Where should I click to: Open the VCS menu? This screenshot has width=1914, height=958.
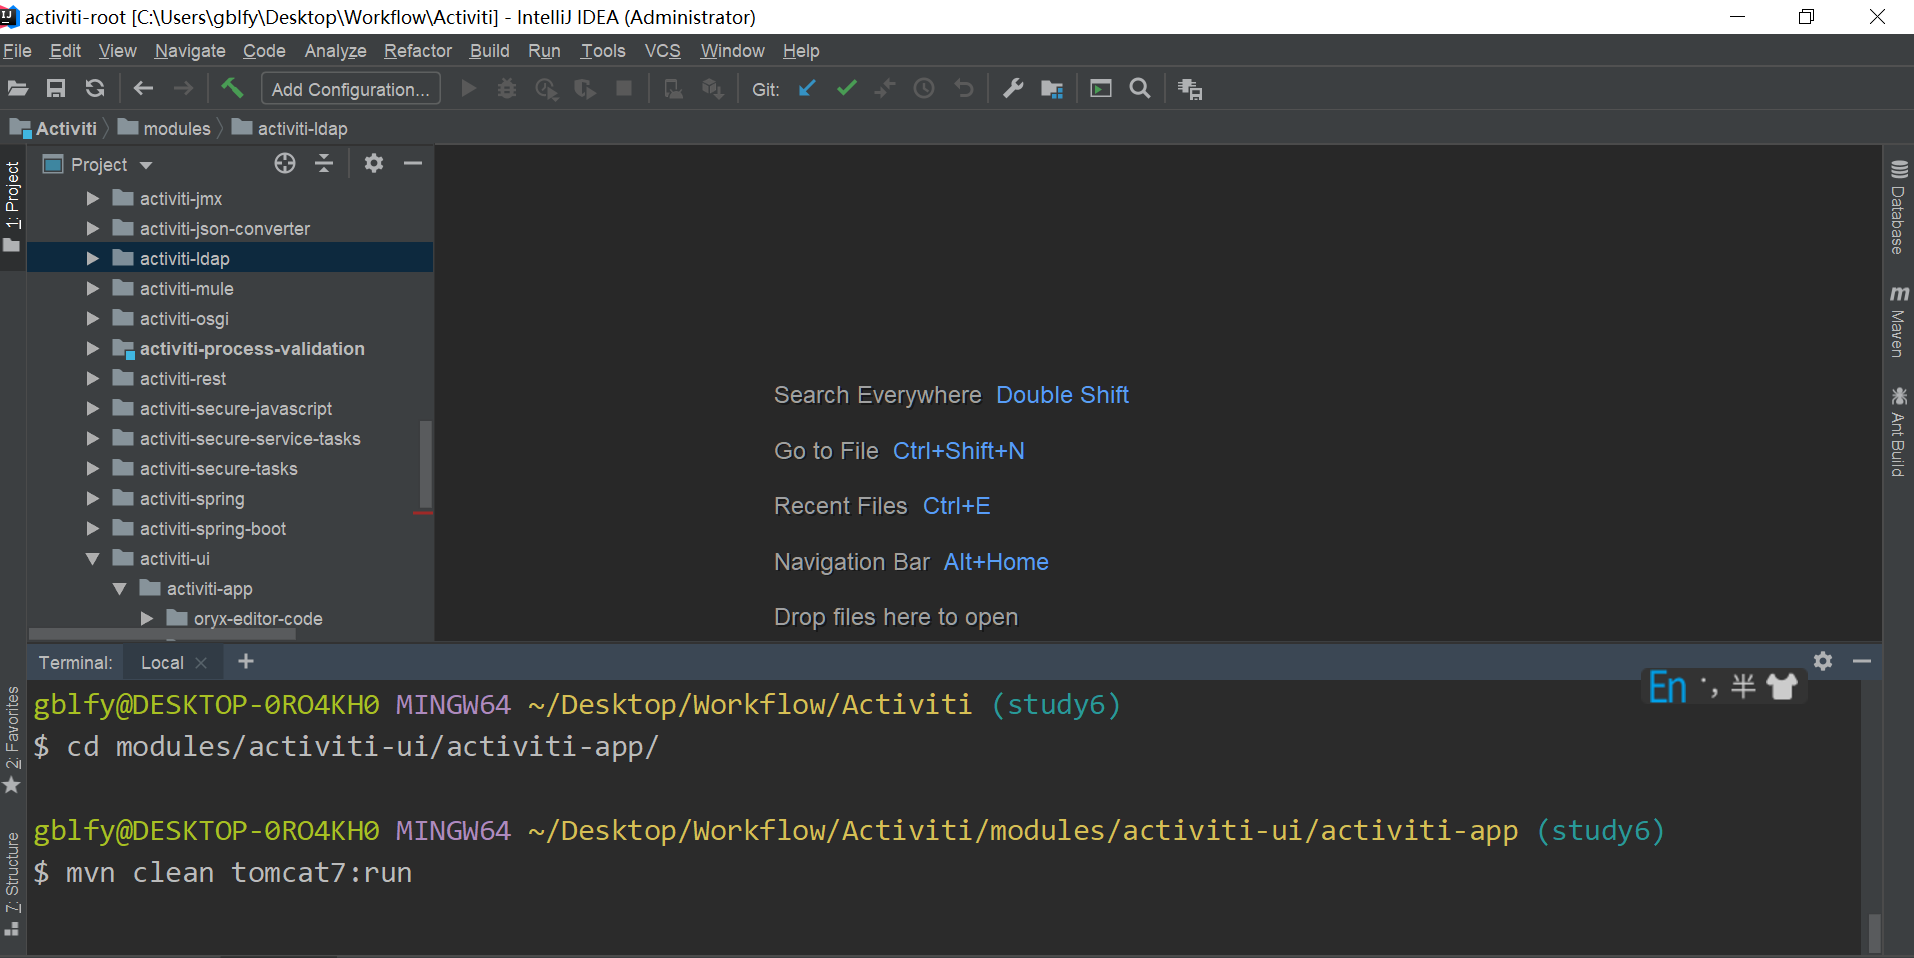(662, 51)
